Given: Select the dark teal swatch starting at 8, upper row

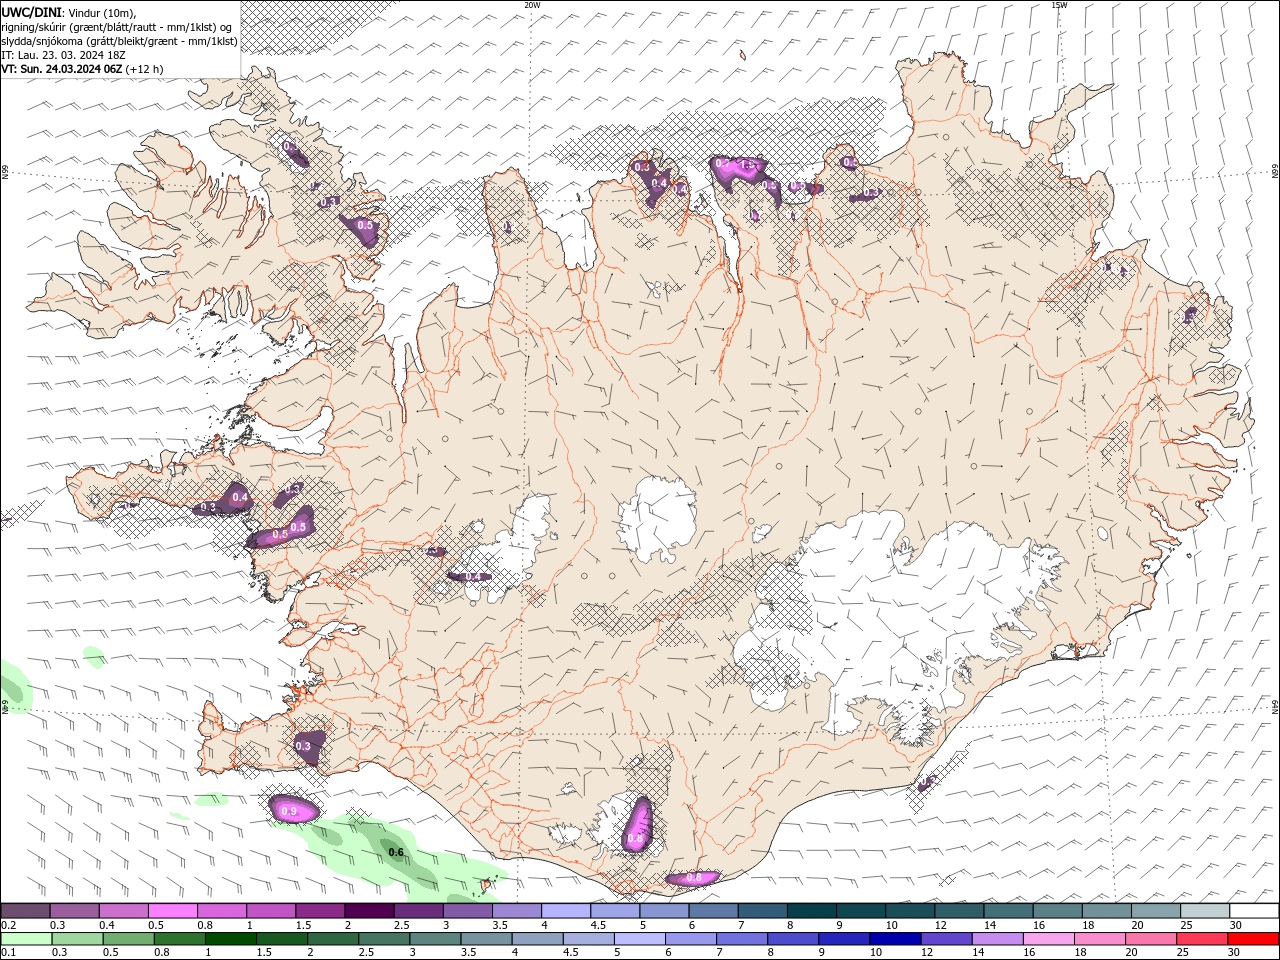Looking at the screenshot, I should click(x=810, y=911).
